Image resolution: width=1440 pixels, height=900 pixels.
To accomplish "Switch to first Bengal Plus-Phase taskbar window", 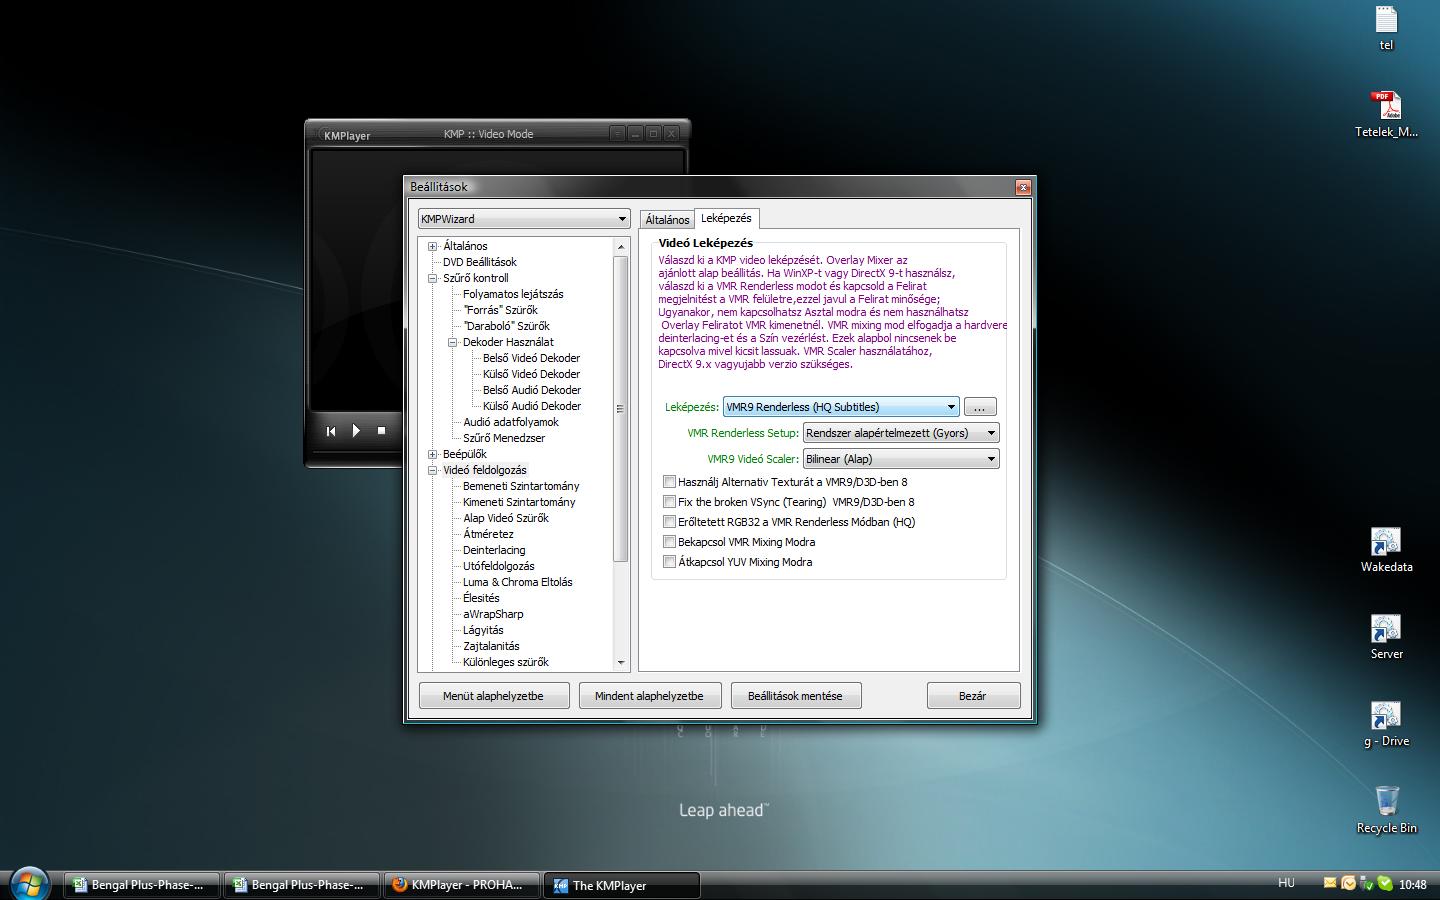I will 141,885.
